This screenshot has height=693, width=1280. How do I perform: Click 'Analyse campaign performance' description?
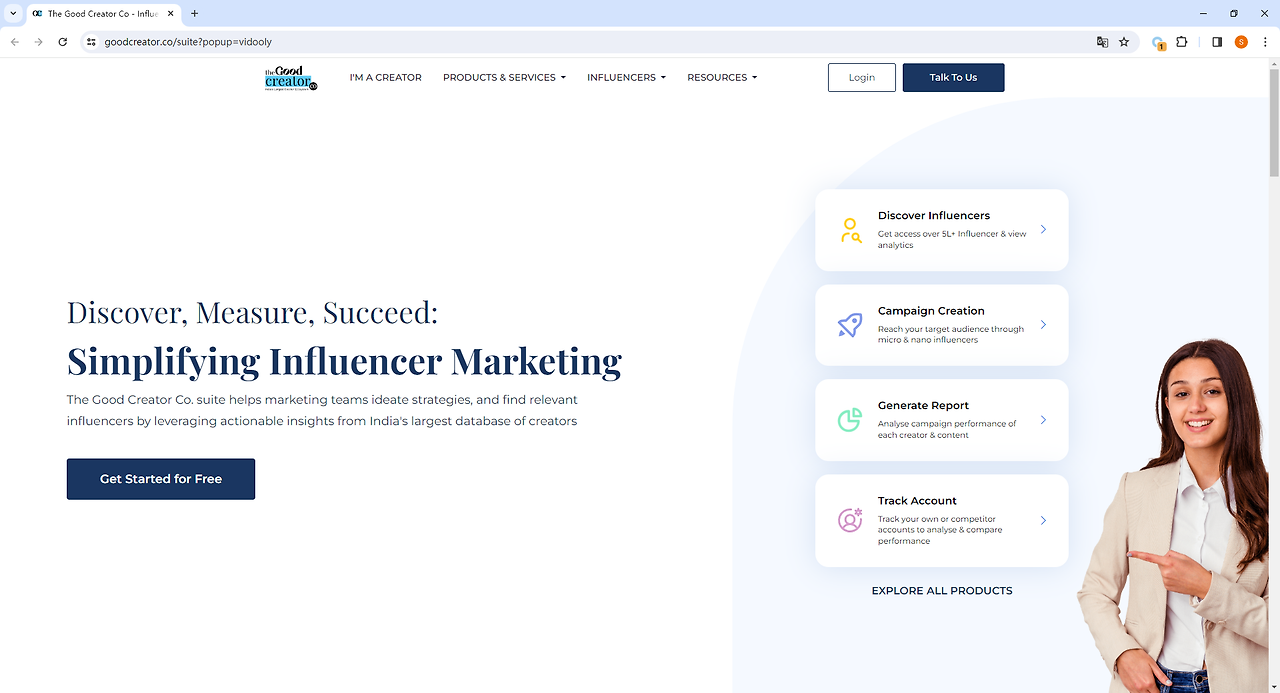pos(947,429)
